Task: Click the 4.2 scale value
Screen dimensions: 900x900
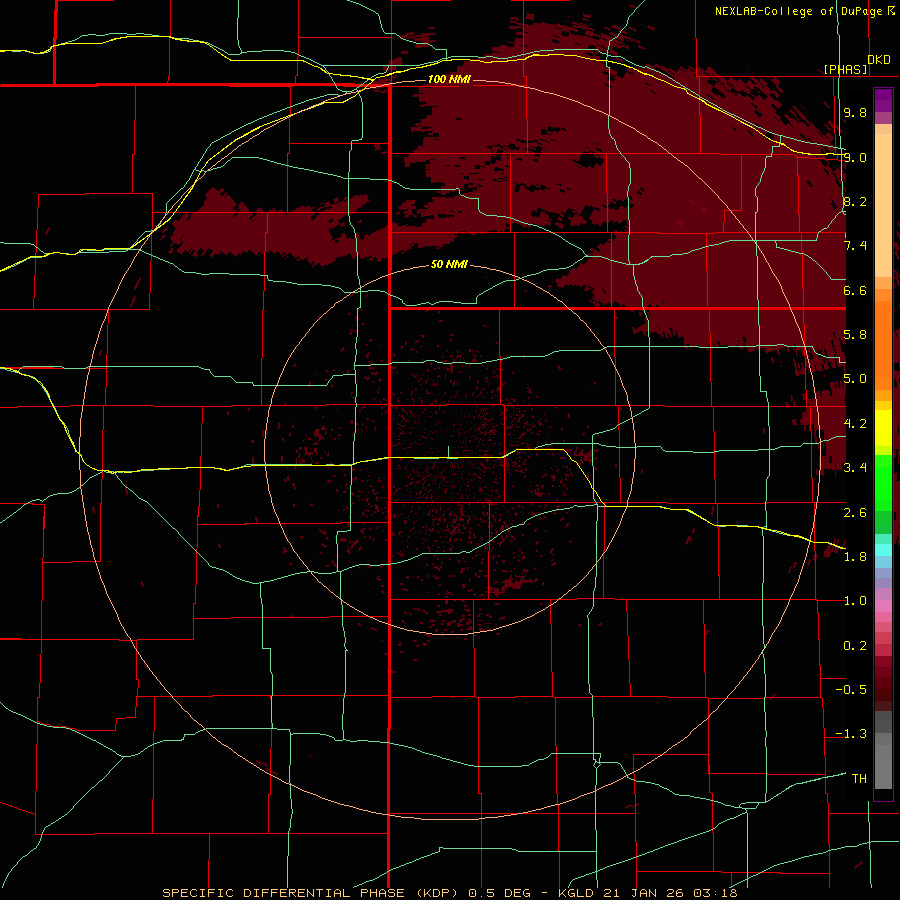Action: coord(855,424)
